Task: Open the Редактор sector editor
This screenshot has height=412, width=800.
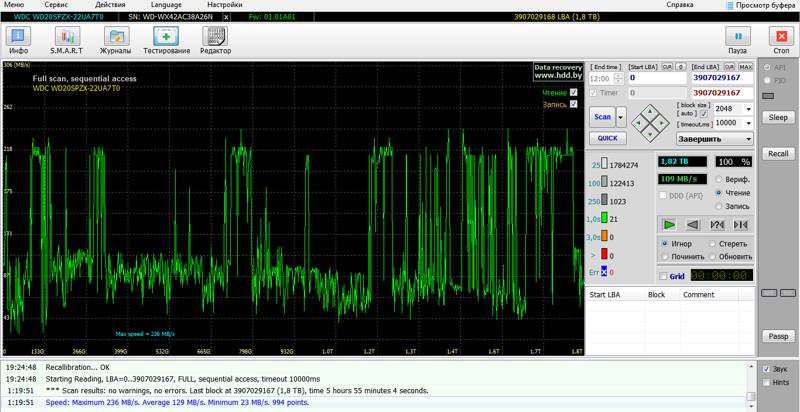Action: (x=215, y=40)
